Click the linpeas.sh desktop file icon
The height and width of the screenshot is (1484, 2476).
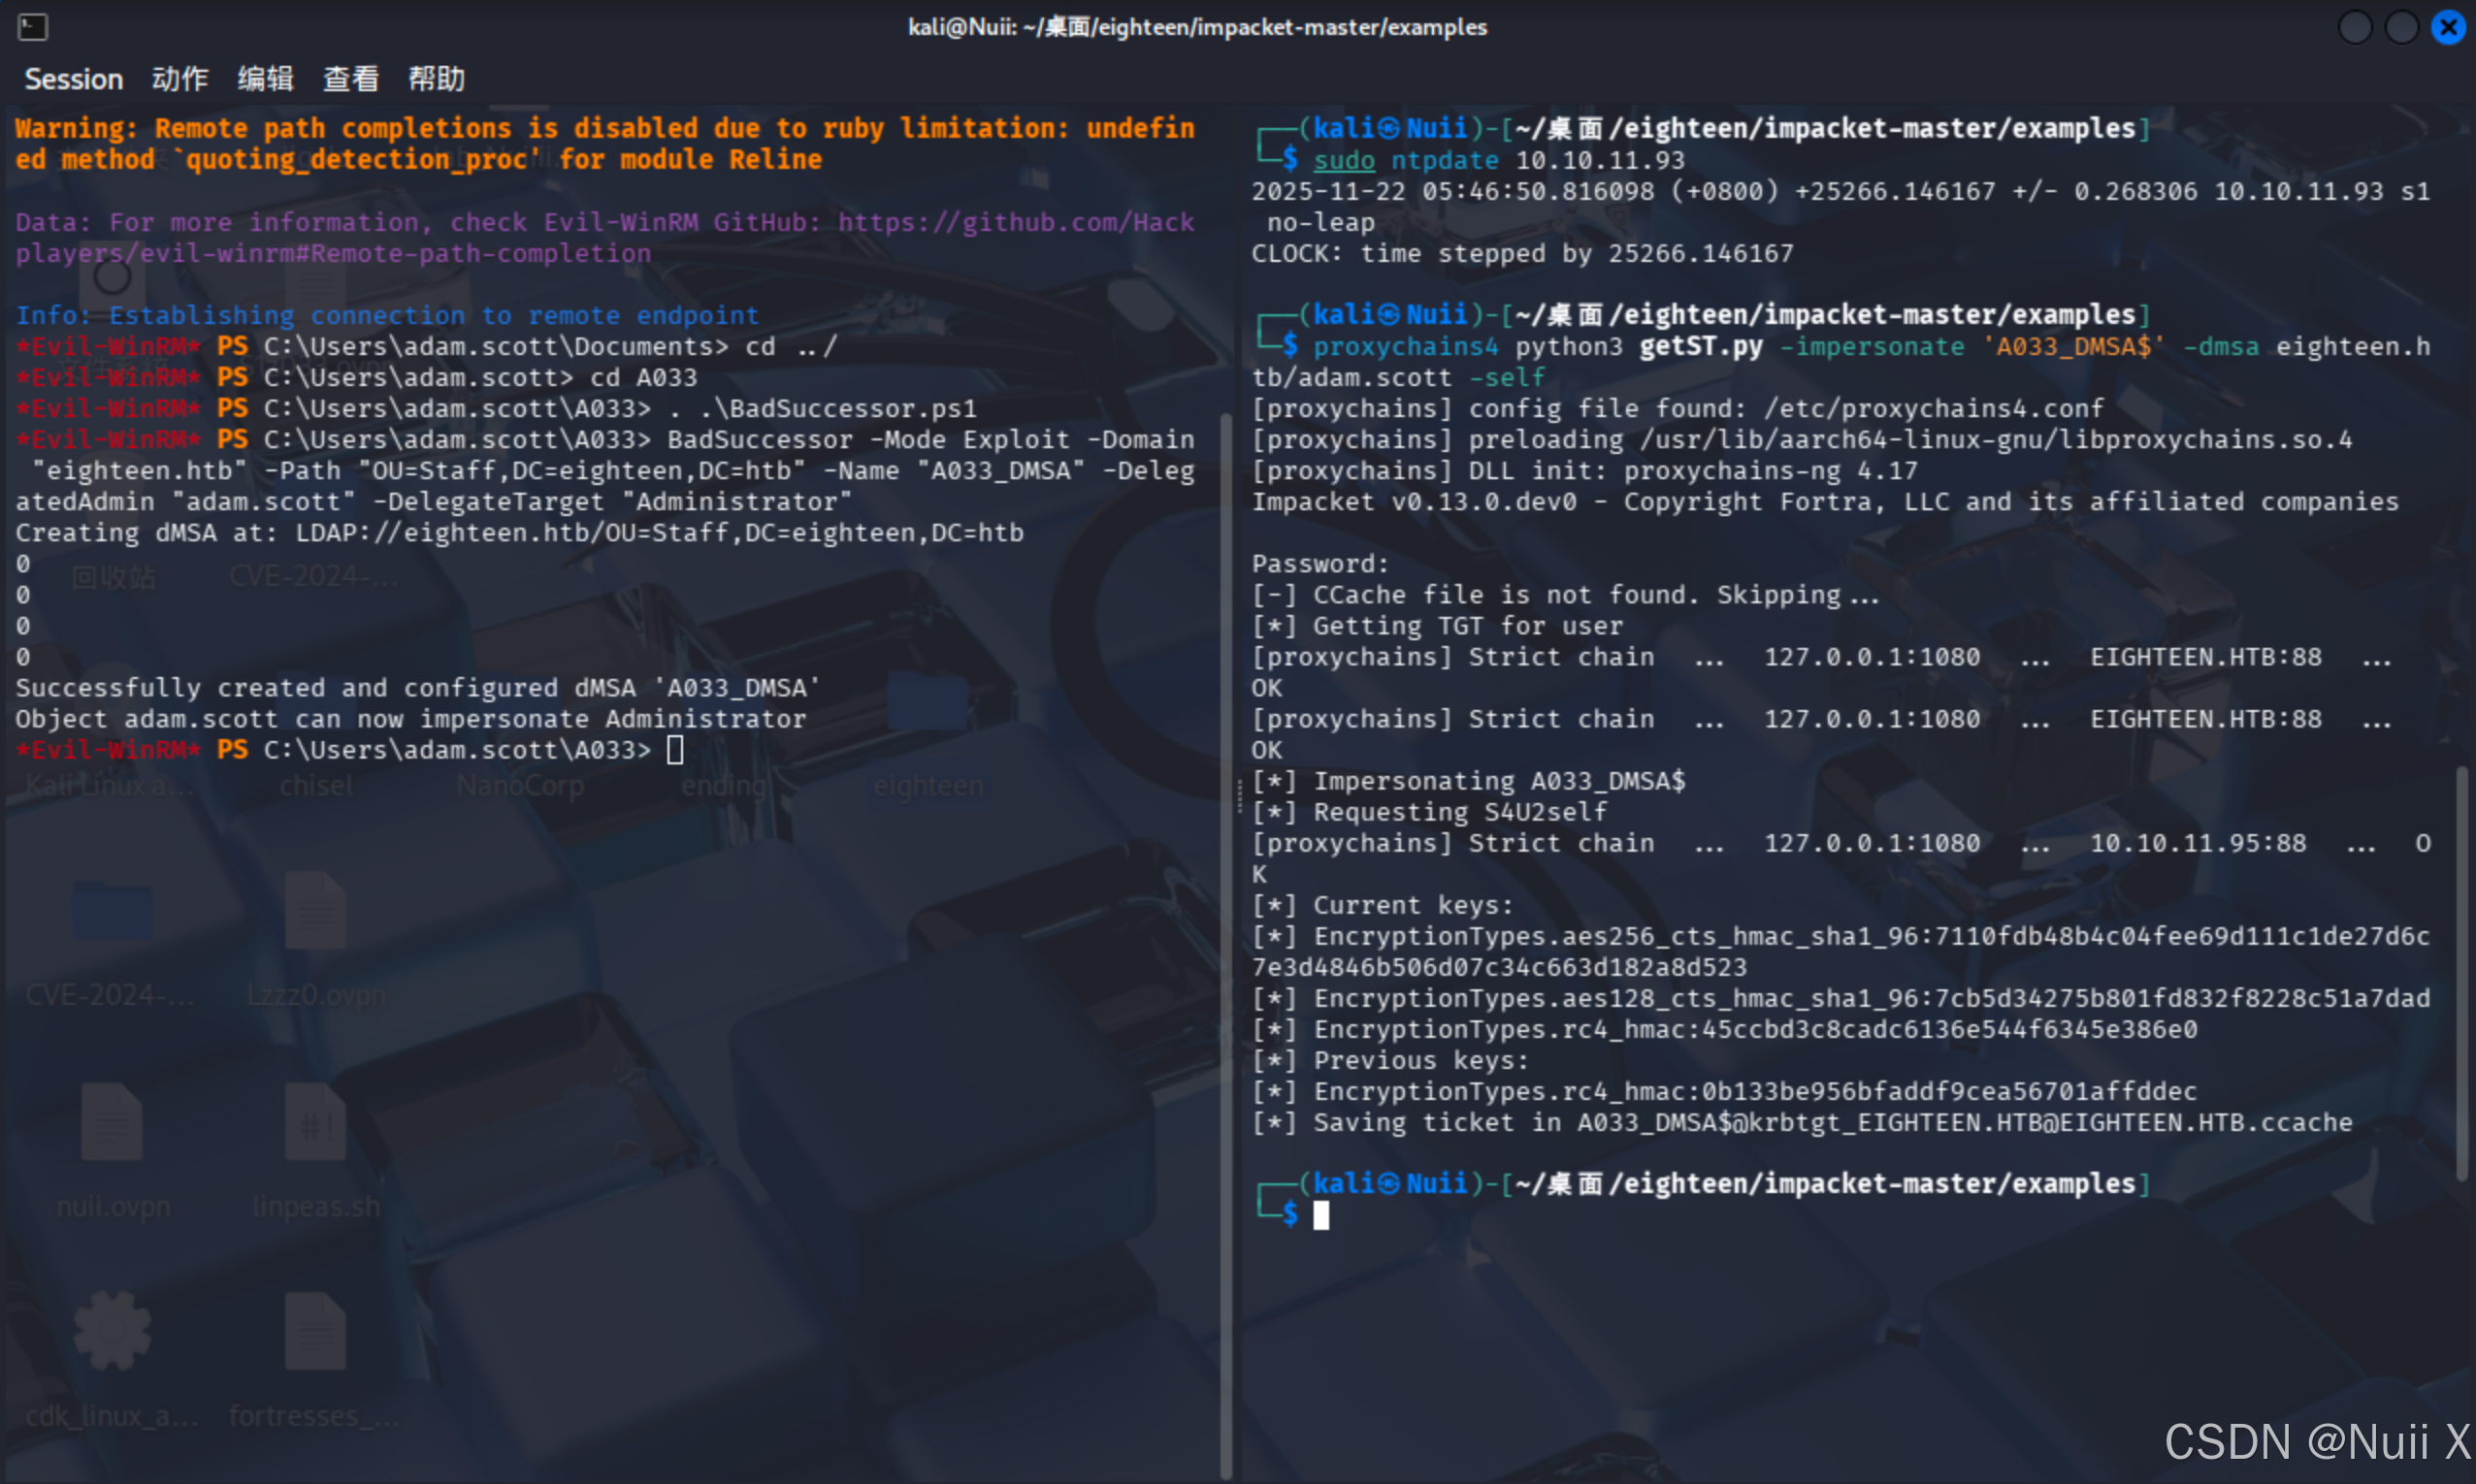[x=315, y=1122]
